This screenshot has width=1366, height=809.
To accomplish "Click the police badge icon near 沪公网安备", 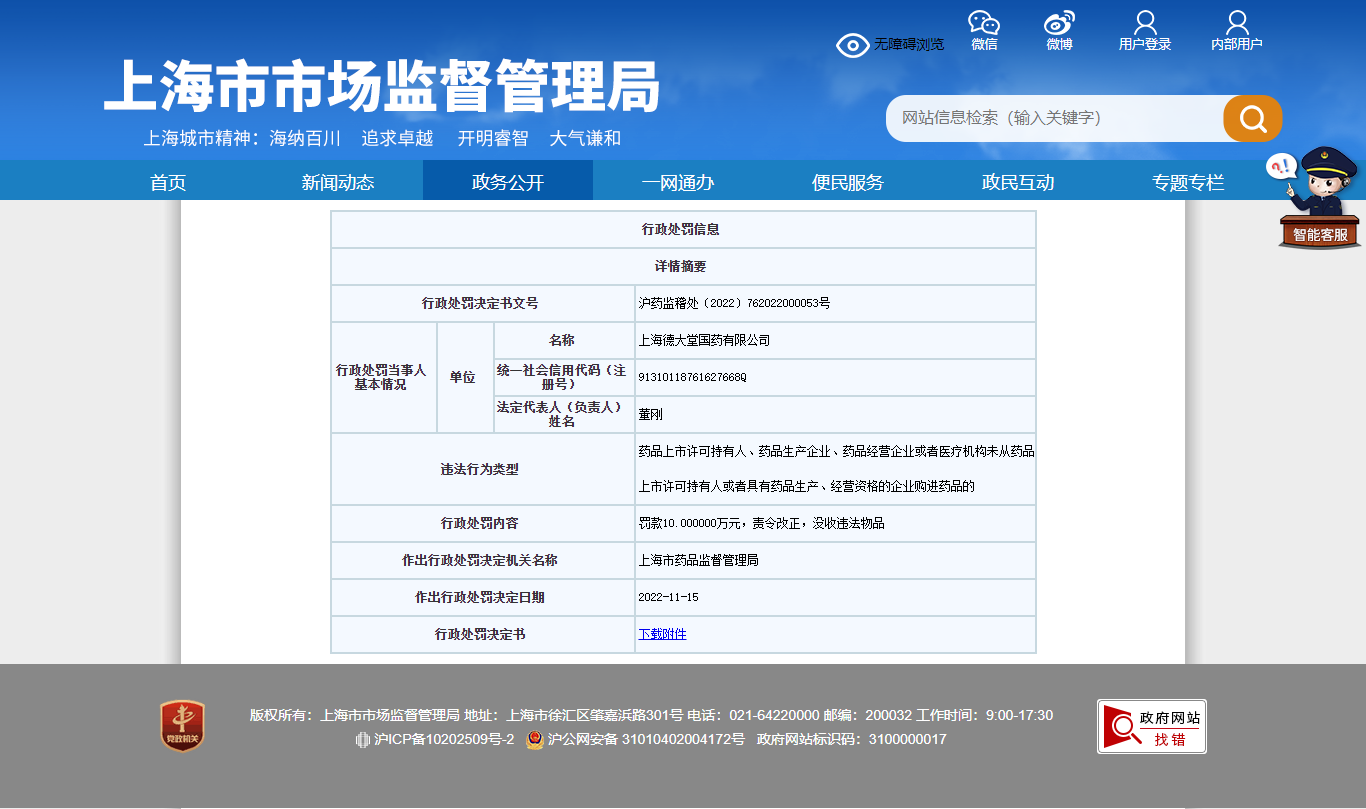I will pos(535,740).
